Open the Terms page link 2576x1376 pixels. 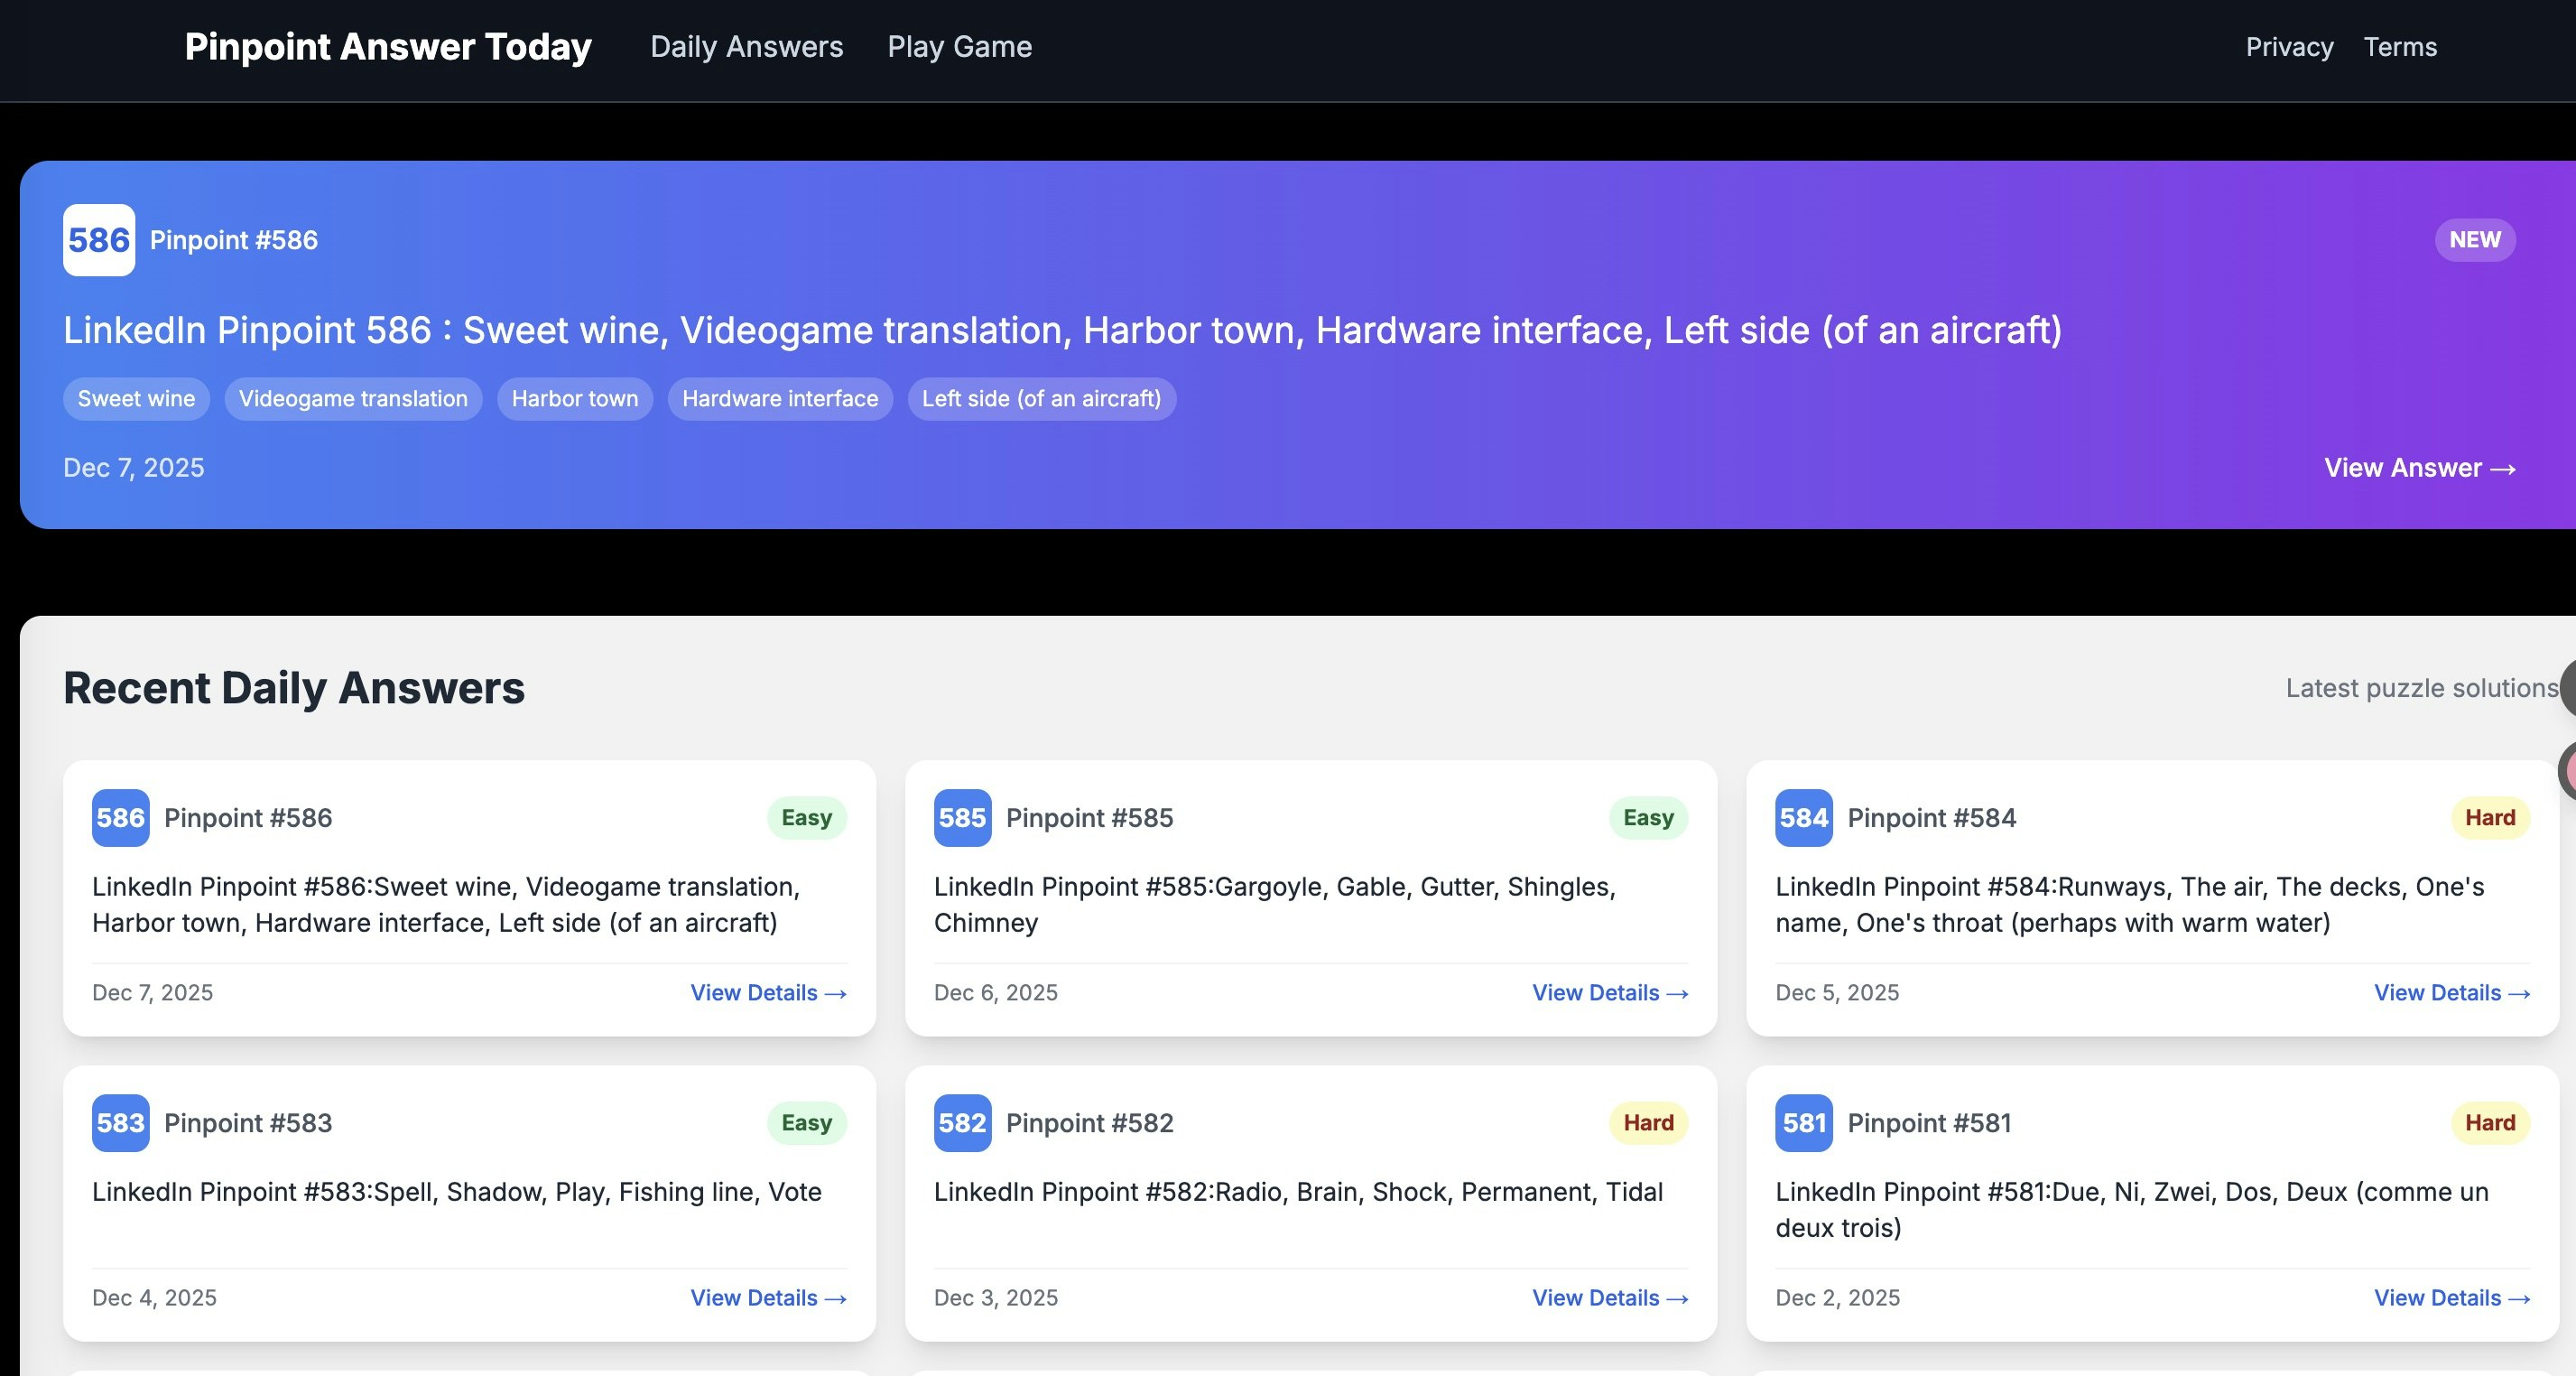tap(2400, 46)
